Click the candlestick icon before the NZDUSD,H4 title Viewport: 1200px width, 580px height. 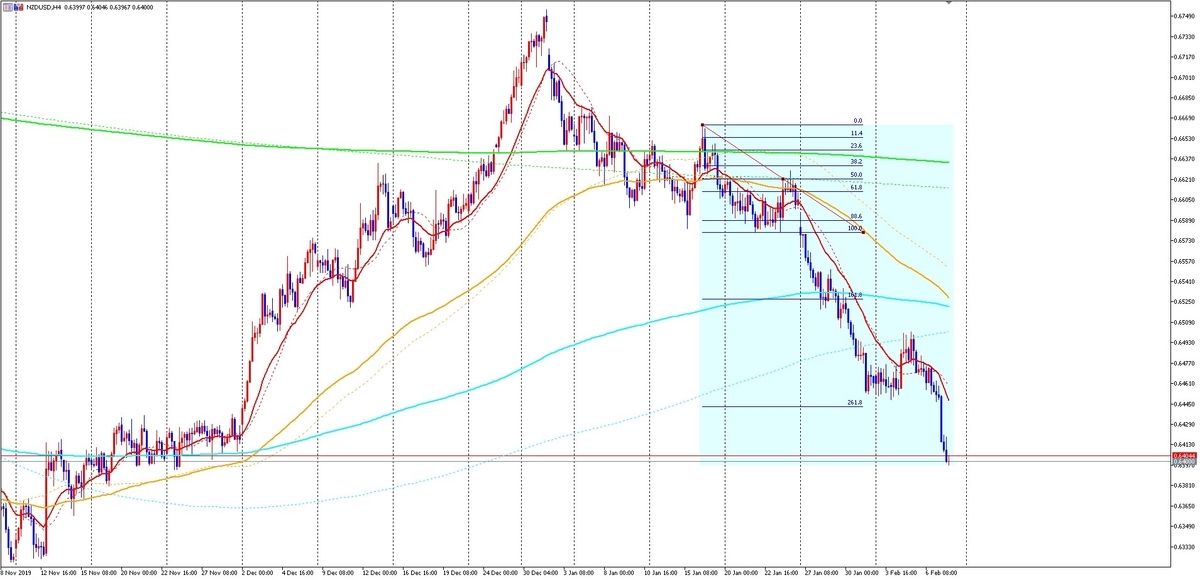click(18, 8)
